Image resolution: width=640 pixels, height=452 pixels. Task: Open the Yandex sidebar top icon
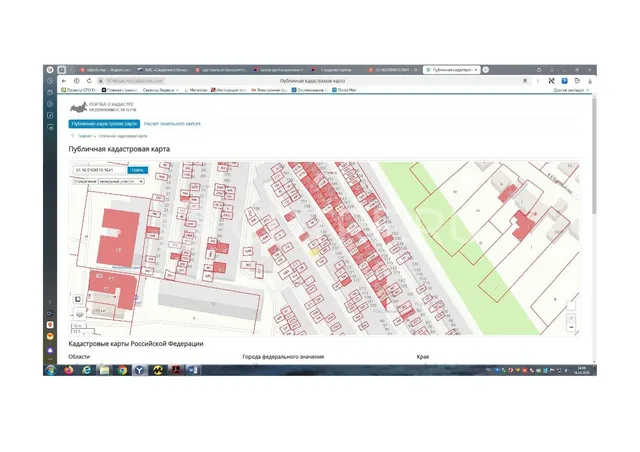pos(50,70)
